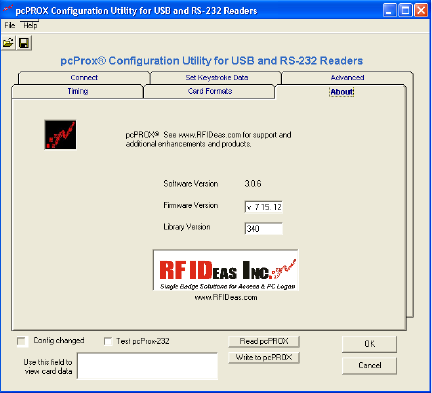Enable the Test pcProx-232 checkbox

click(108, 341)
